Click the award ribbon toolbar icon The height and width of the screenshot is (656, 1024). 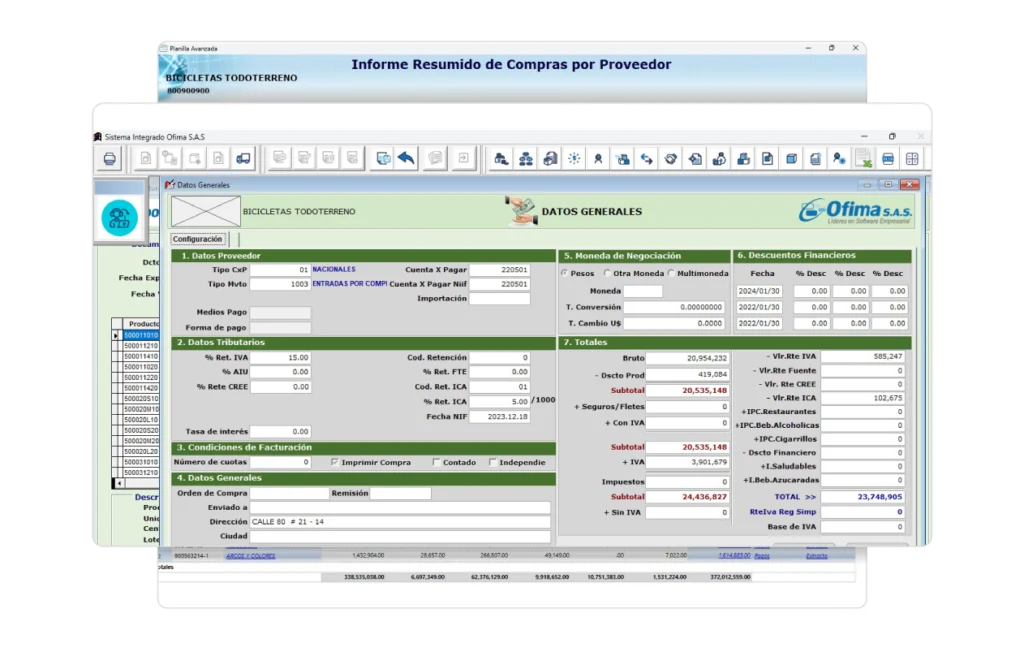click(x=598, y=159)
